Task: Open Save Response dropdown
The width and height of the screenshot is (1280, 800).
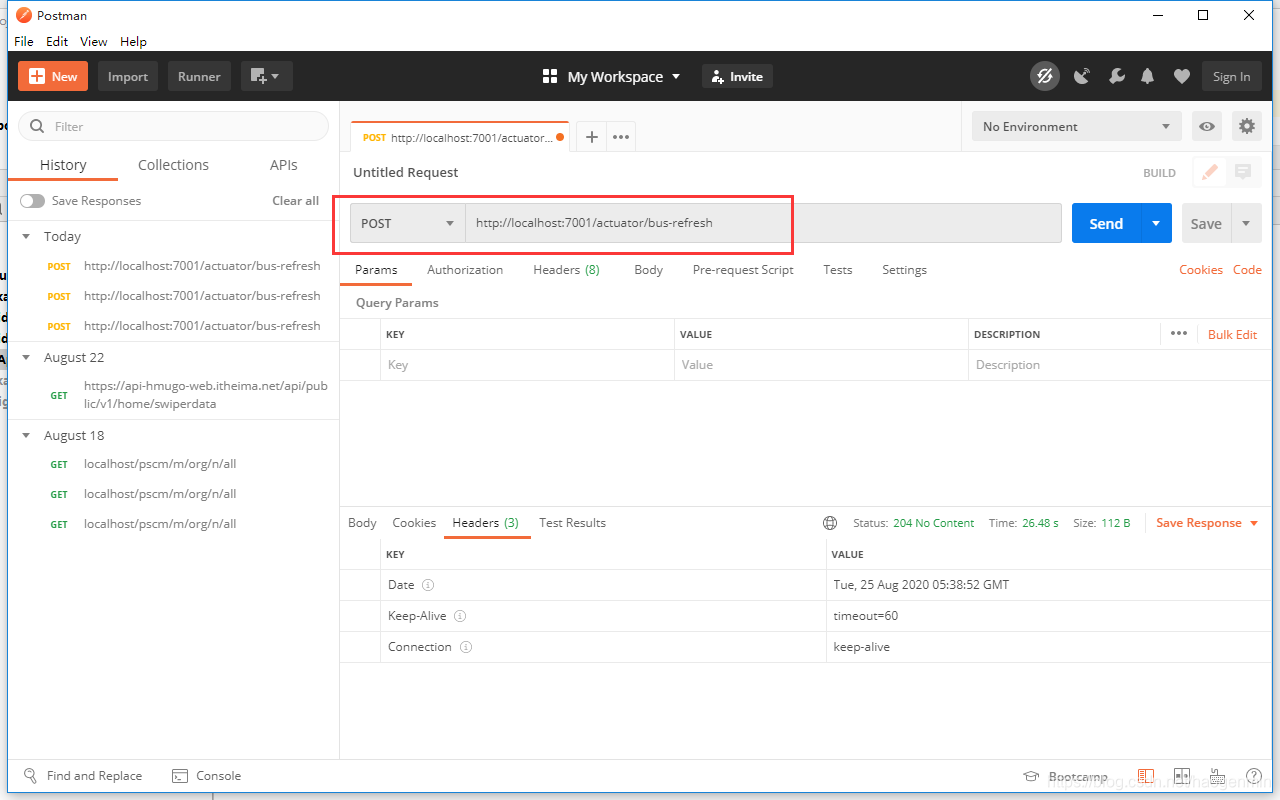Action: click(x=1207, y=523)
